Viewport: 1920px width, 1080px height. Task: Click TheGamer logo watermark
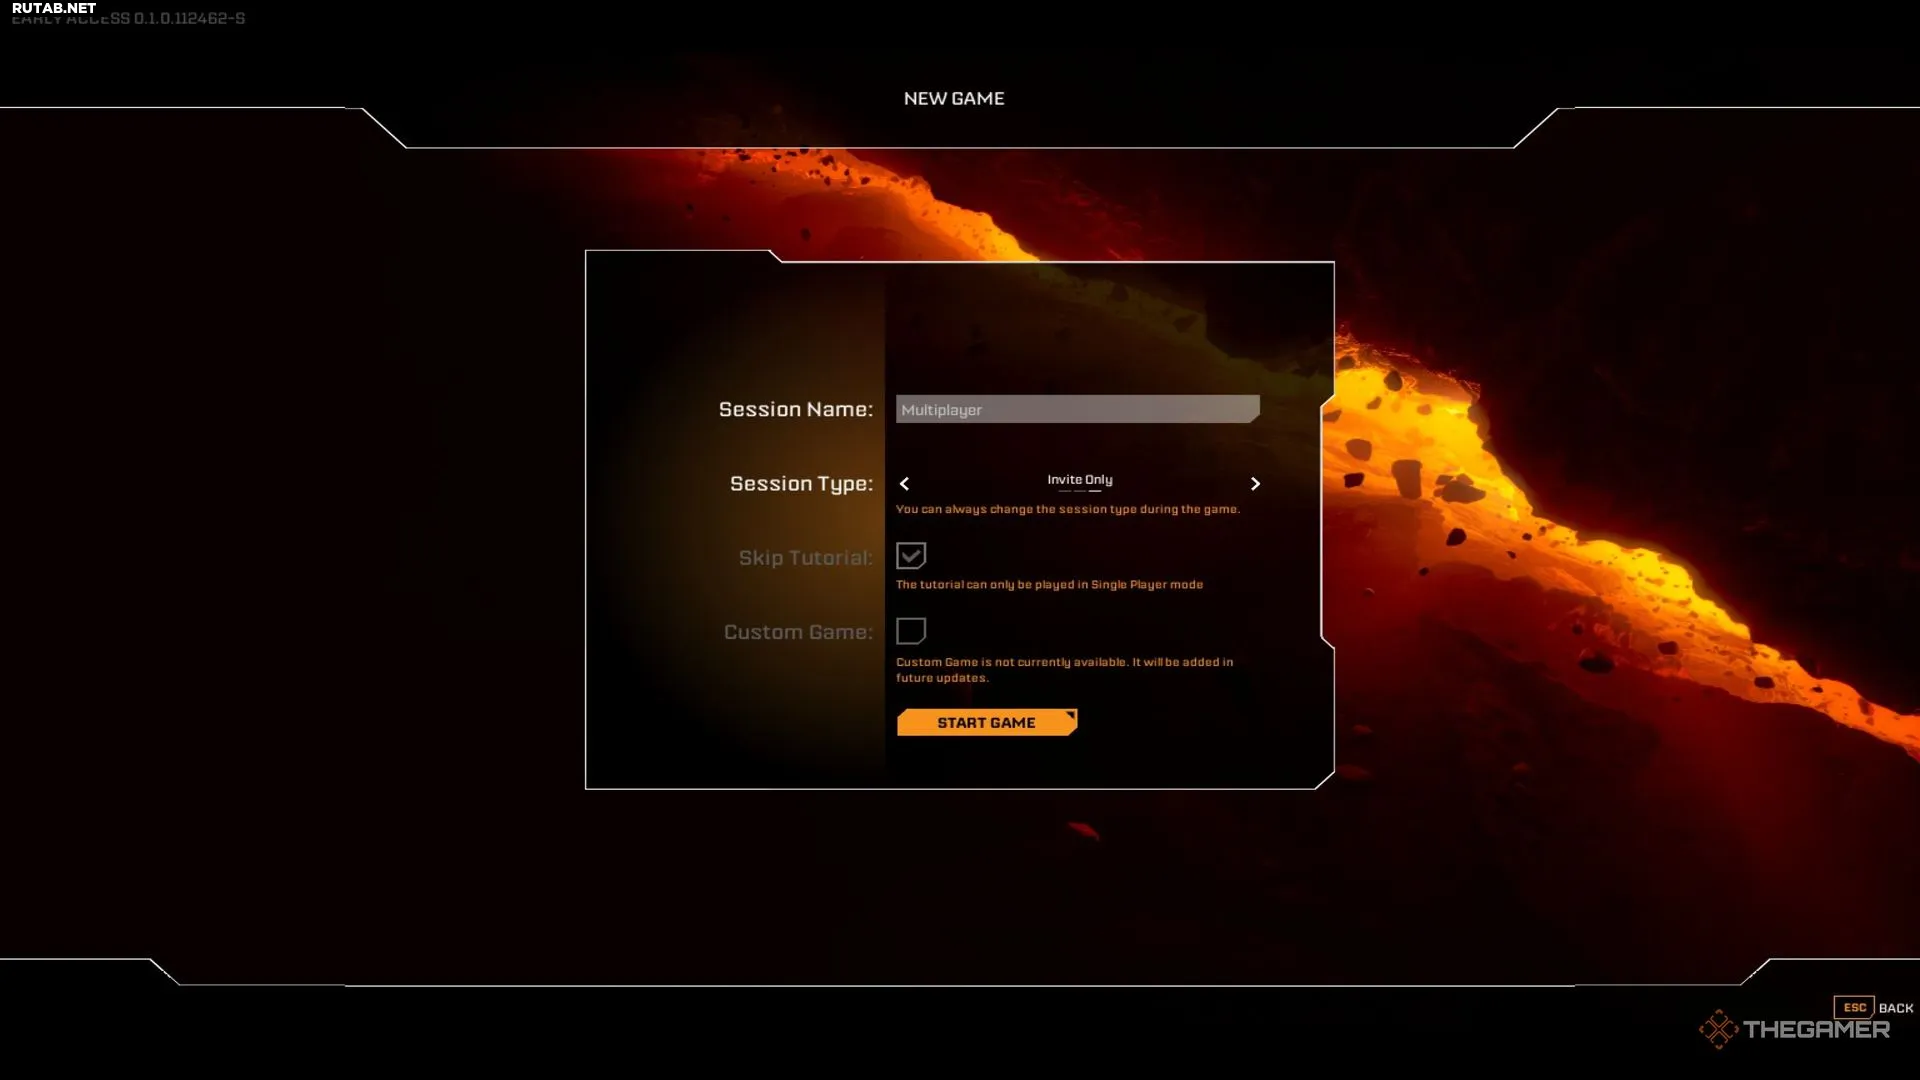[x=1795, y=1029]
